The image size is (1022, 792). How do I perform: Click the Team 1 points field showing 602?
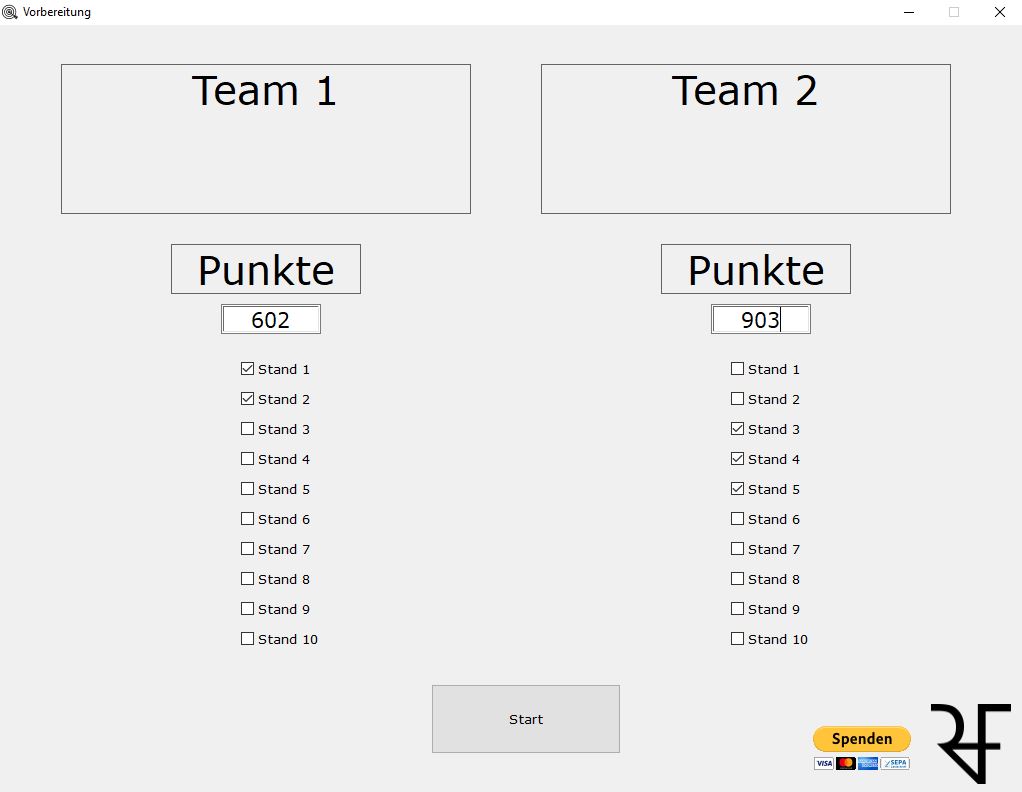[270, 320]
